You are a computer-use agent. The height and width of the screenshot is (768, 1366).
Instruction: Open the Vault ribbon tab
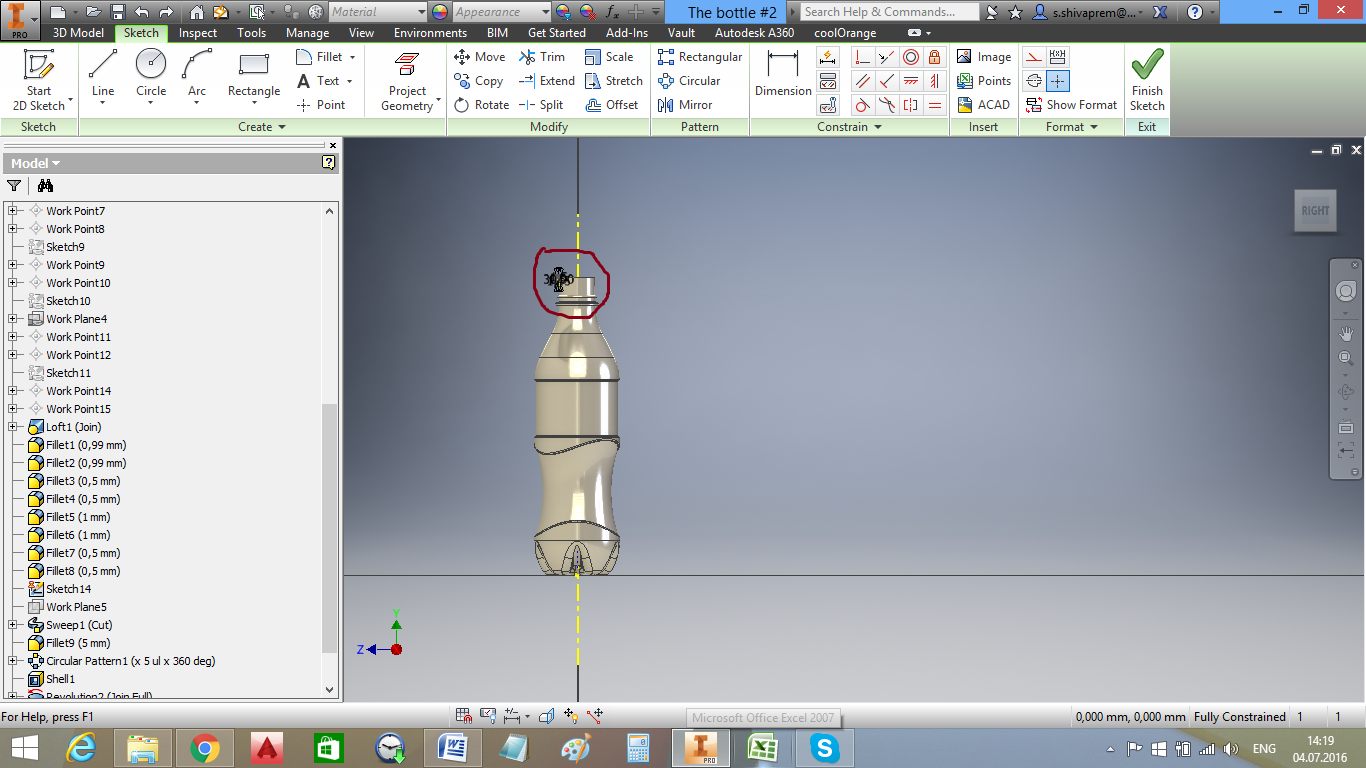pos(681,33)
